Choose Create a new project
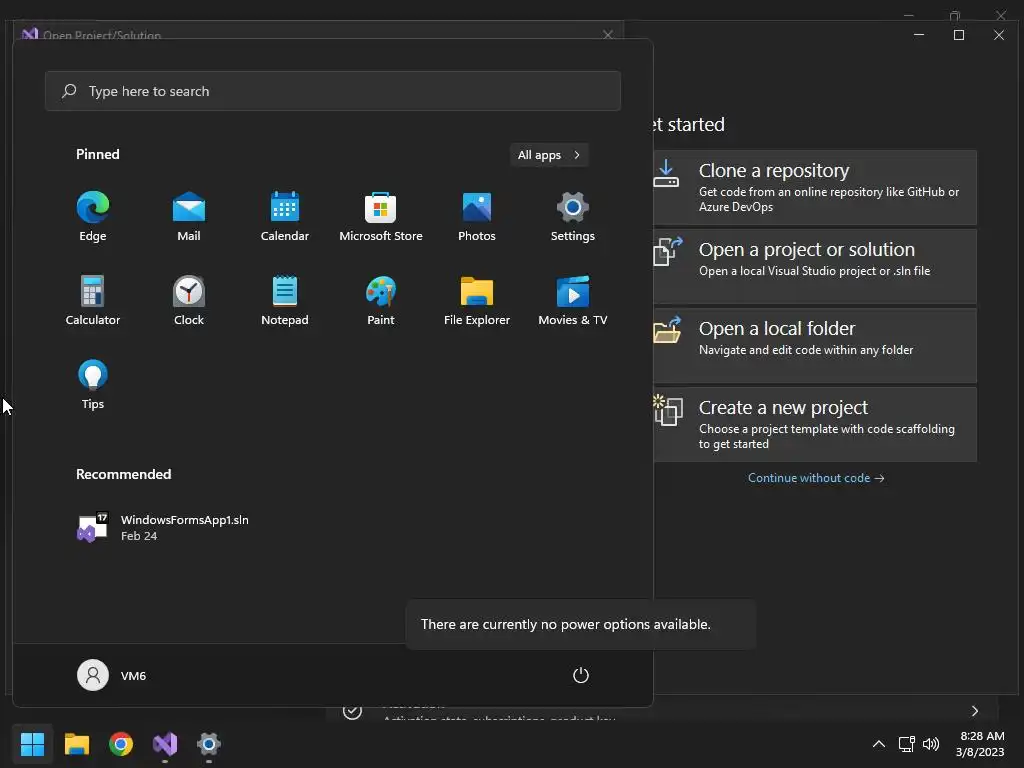 (x=815, y=424)
